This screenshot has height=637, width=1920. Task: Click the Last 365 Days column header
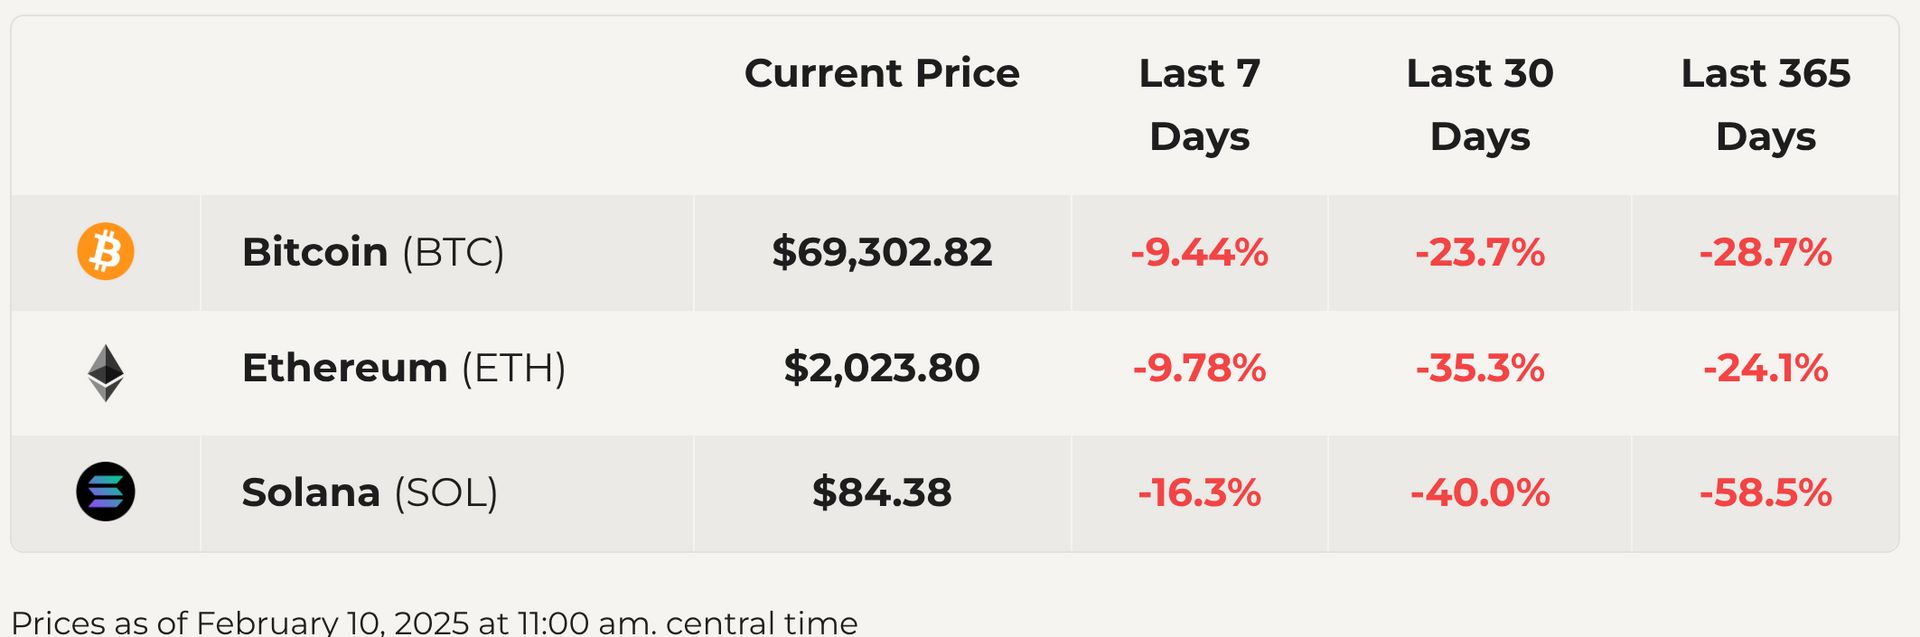pyautogui.click(x=1765, y=105)
